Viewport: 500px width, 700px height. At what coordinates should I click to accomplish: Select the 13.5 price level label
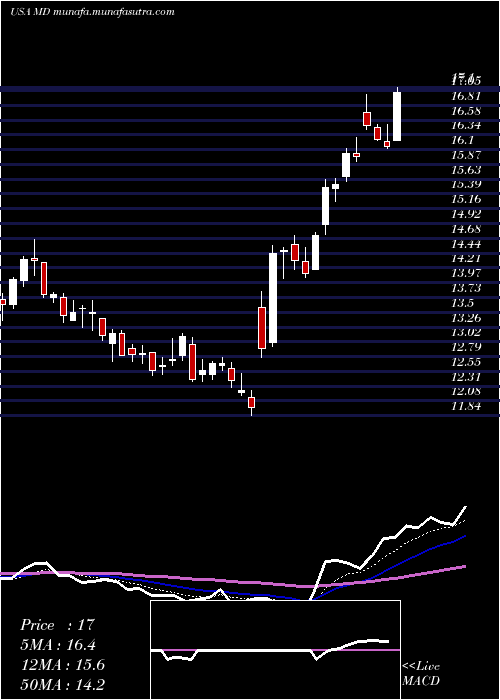463,303
